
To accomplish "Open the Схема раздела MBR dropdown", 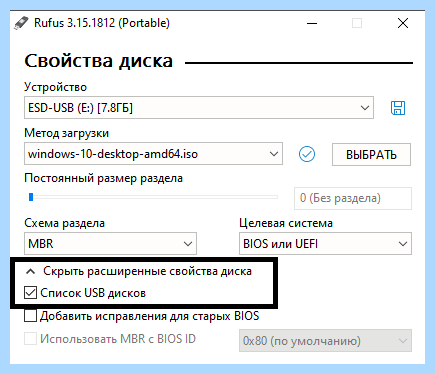I will tap(110, 244).
